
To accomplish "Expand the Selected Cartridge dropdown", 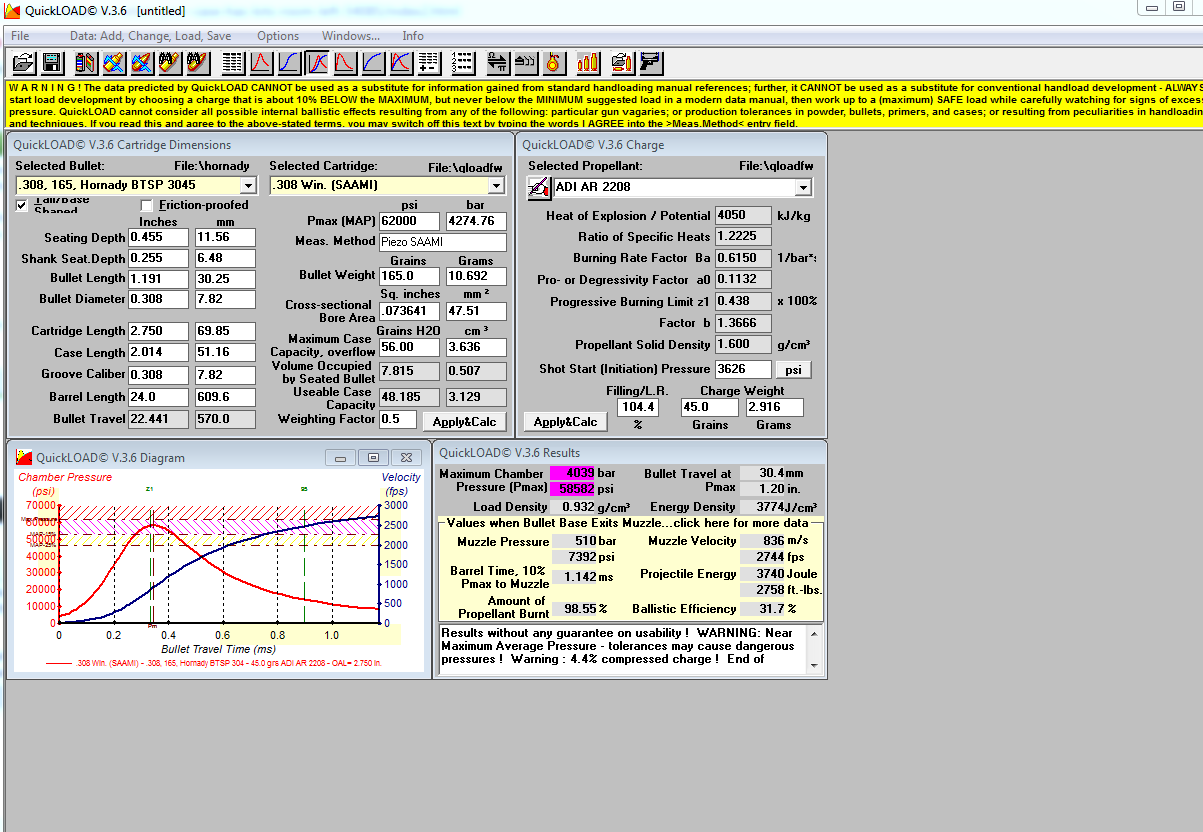I will [495, 185].
